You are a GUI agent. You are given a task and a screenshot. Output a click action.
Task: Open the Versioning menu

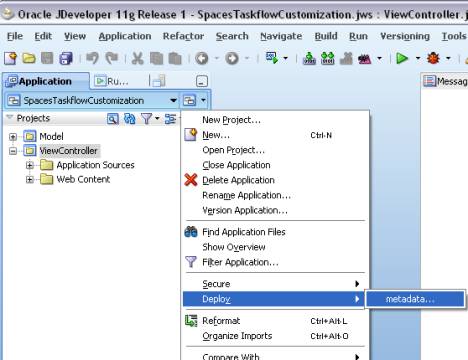405,36
